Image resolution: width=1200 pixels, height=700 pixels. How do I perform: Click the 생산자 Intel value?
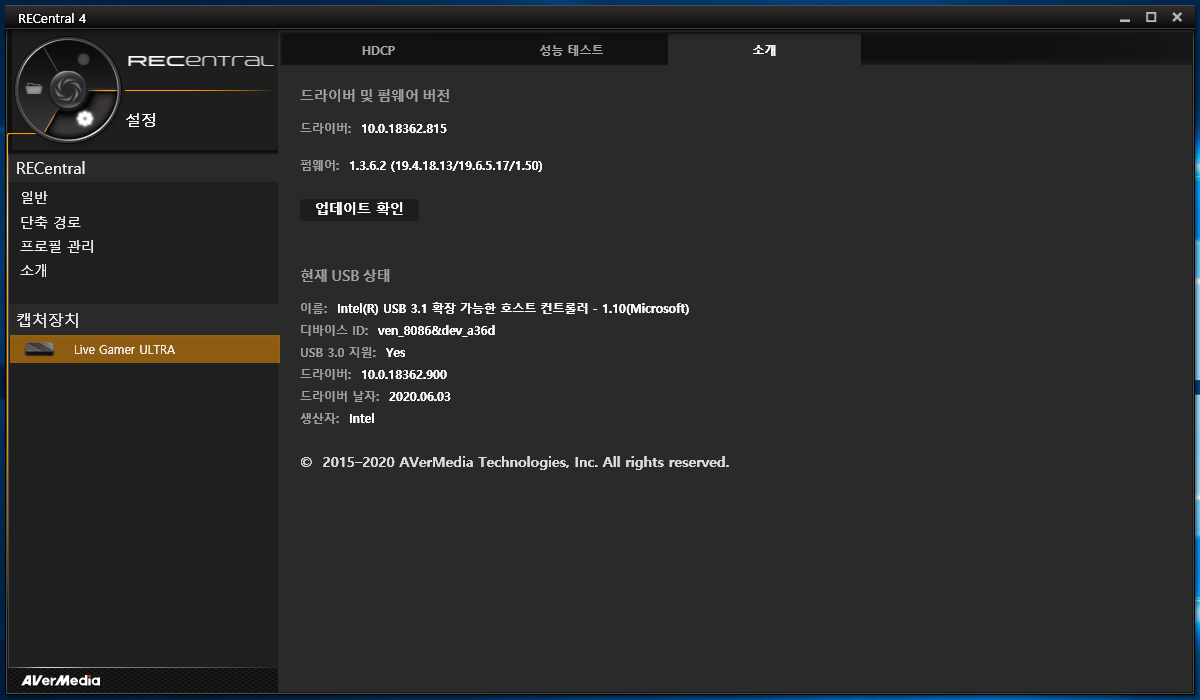click(x=362, y=419)
